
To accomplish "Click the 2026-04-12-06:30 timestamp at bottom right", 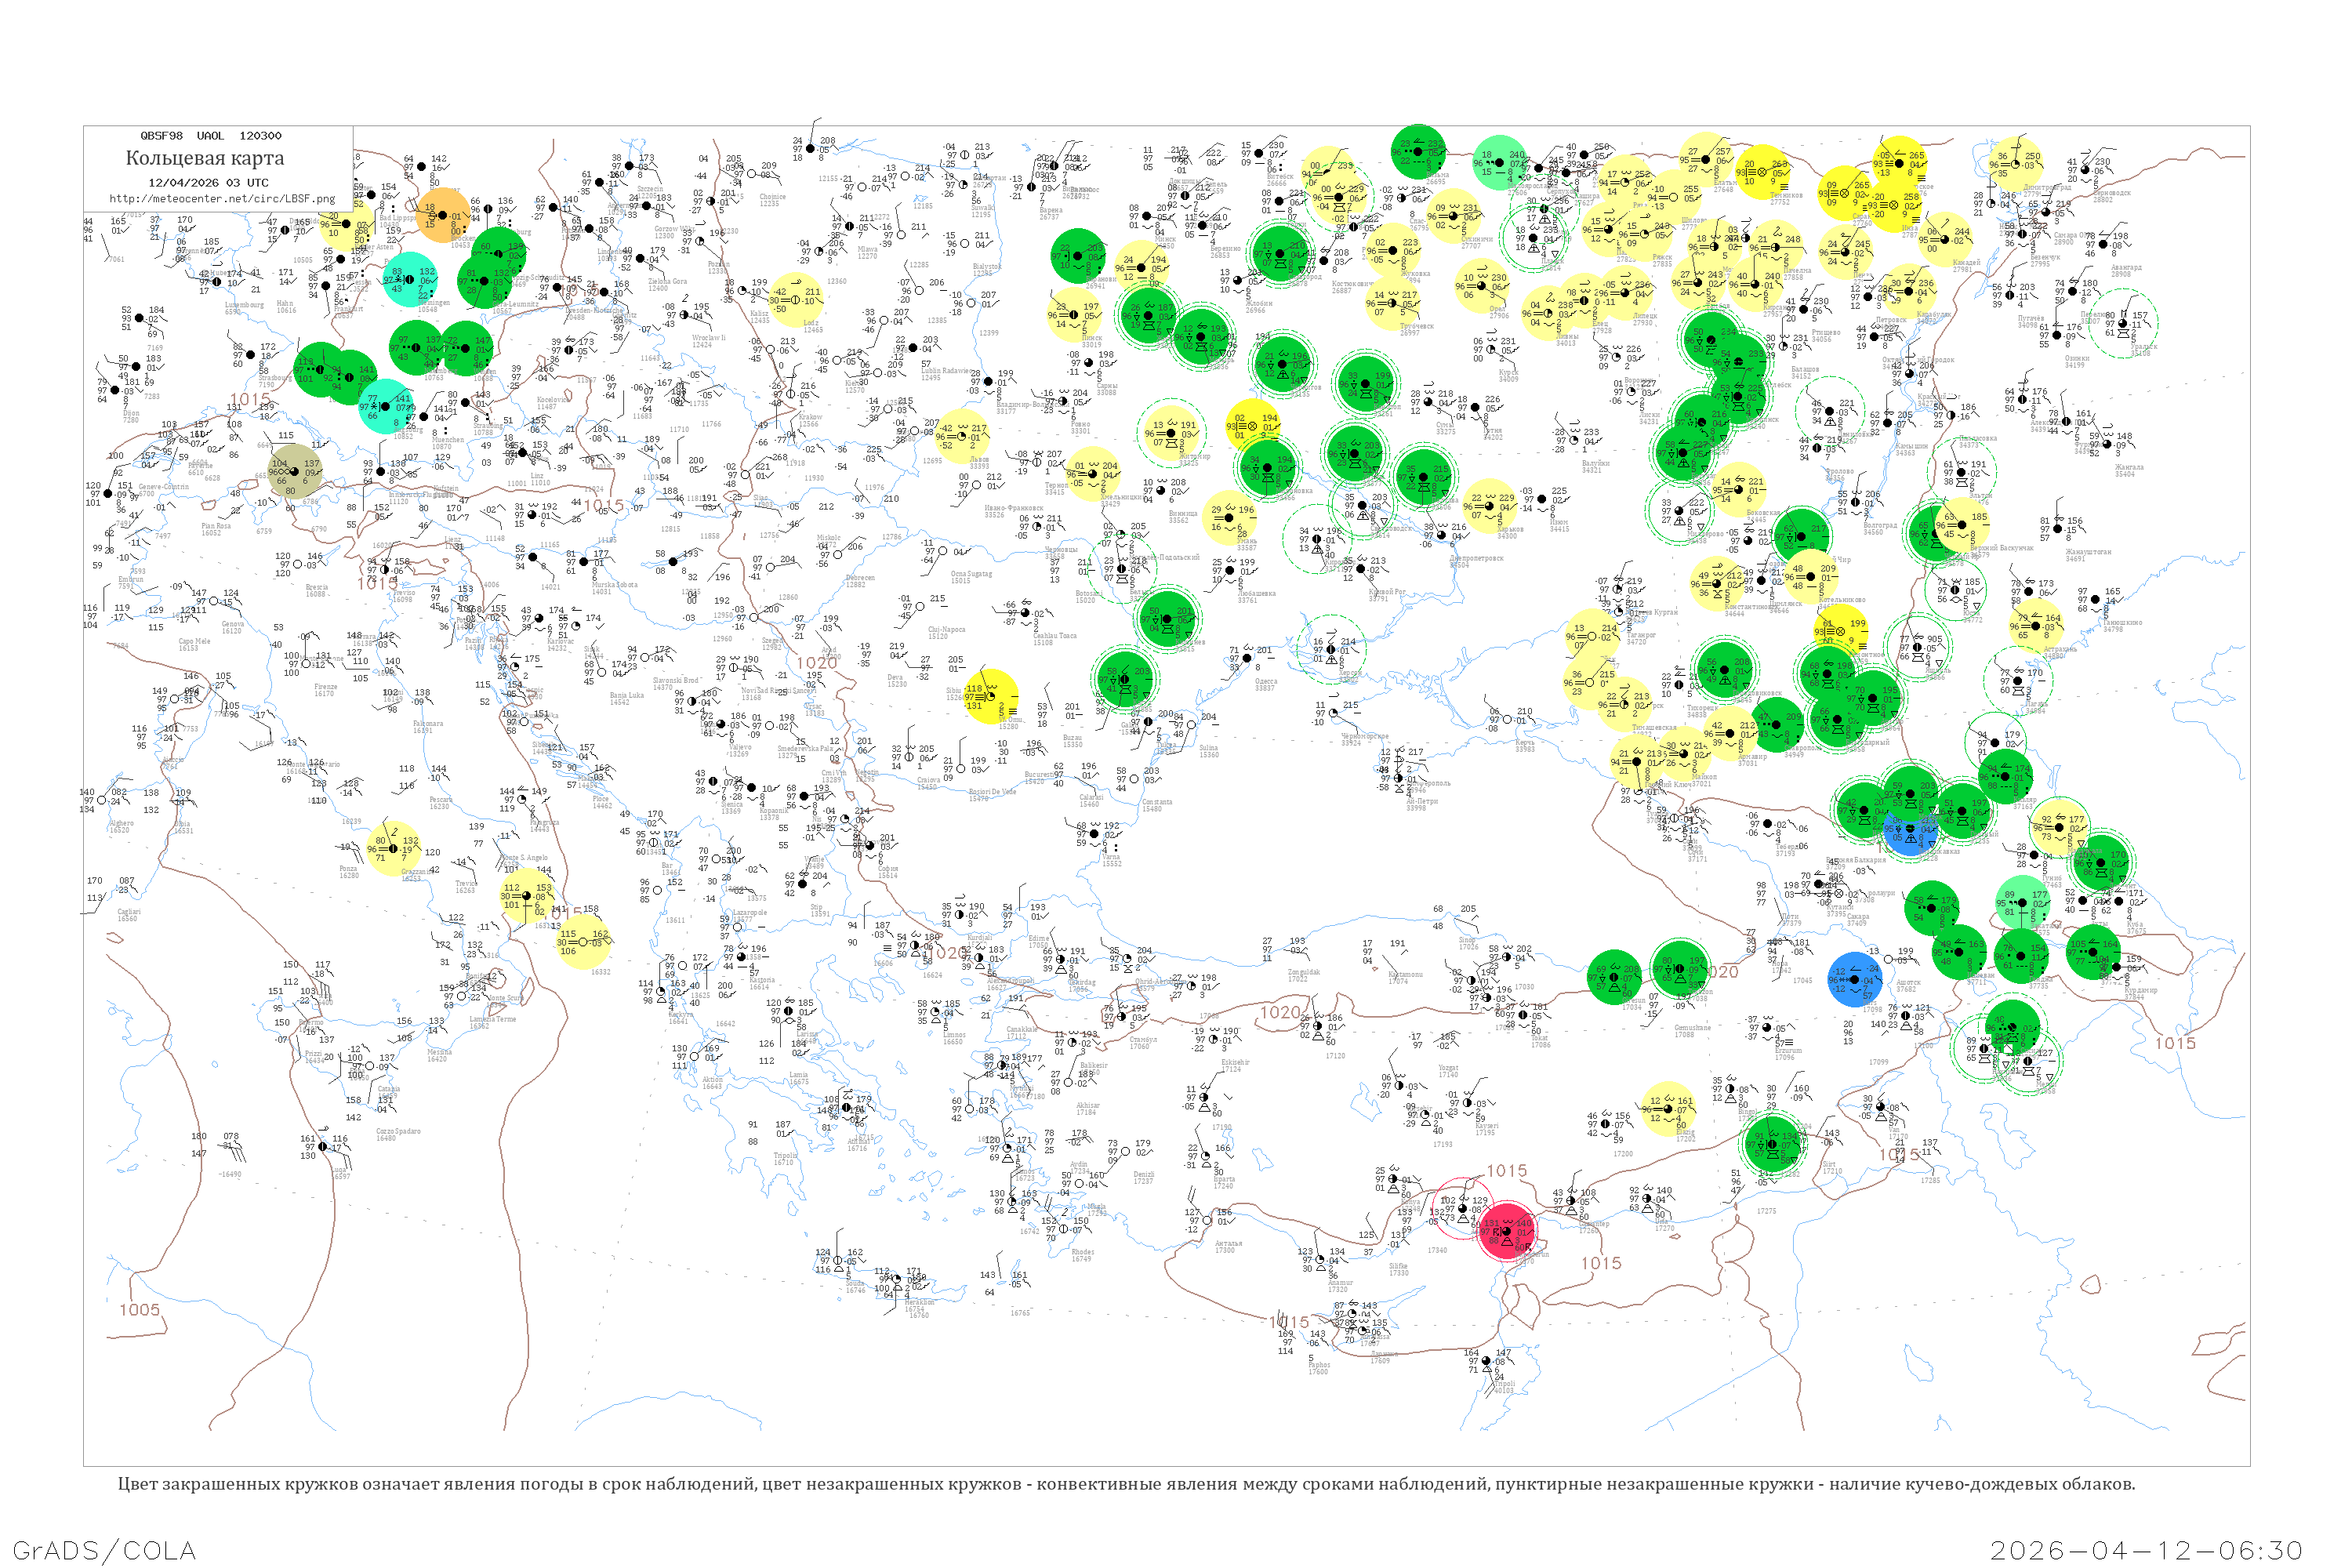I will pos(2146,1550).
